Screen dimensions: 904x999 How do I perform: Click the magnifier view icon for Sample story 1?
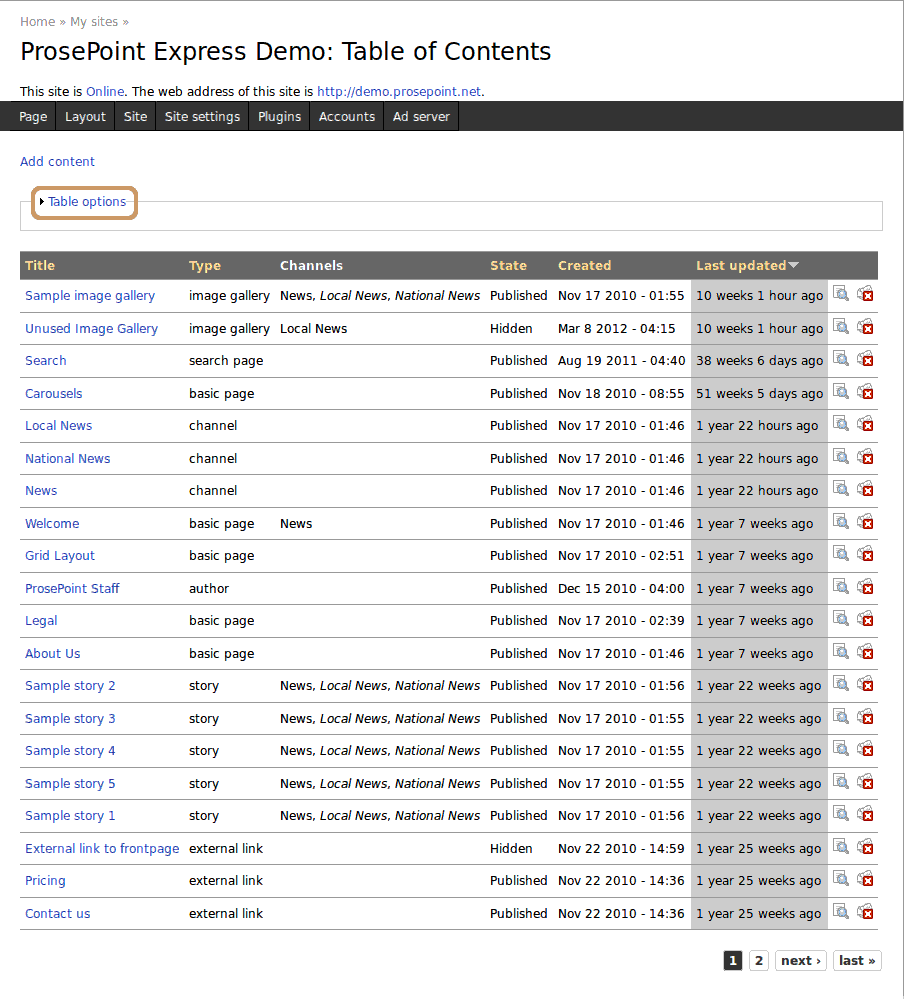pos(841,814)
